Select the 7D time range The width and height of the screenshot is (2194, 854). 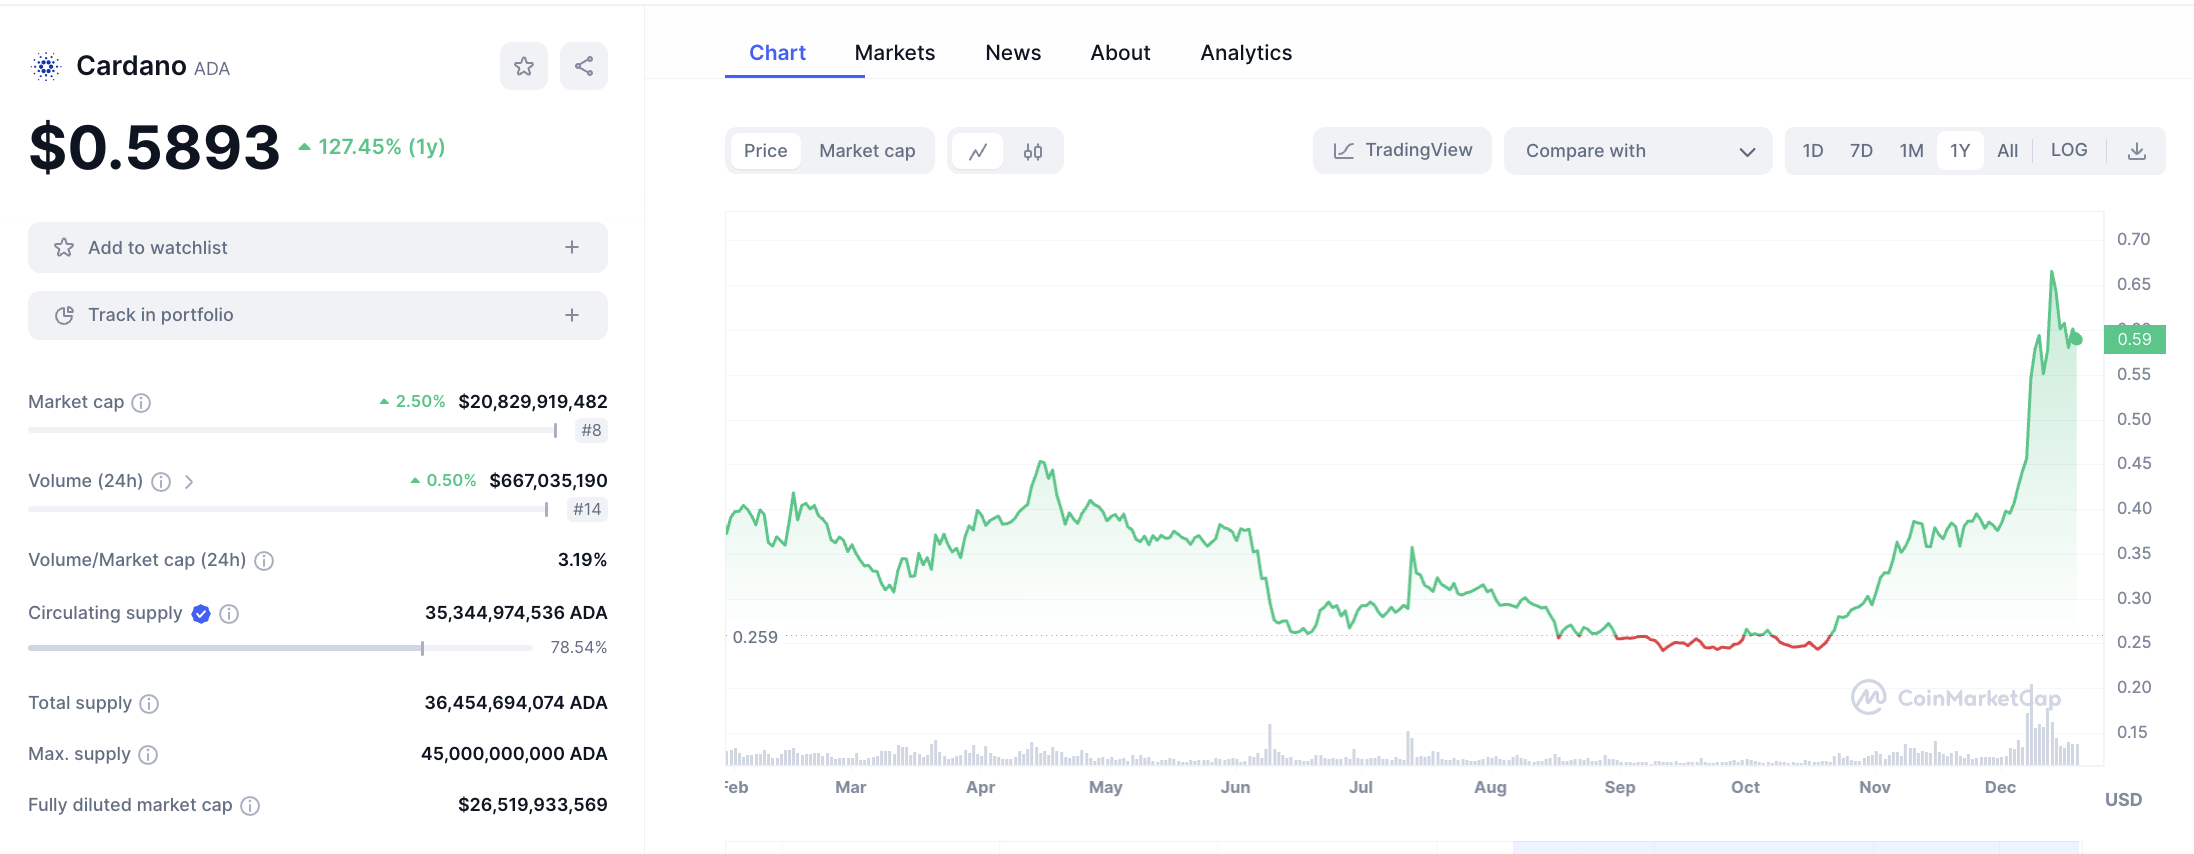(x=1860, y=151)
